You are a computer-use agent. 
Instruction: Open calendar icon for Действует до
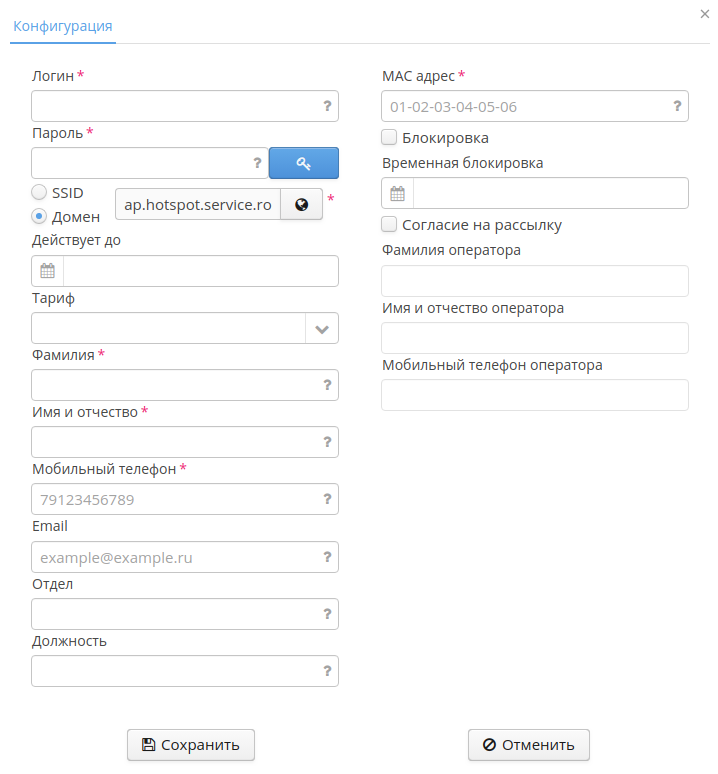(x=47, y=271)
